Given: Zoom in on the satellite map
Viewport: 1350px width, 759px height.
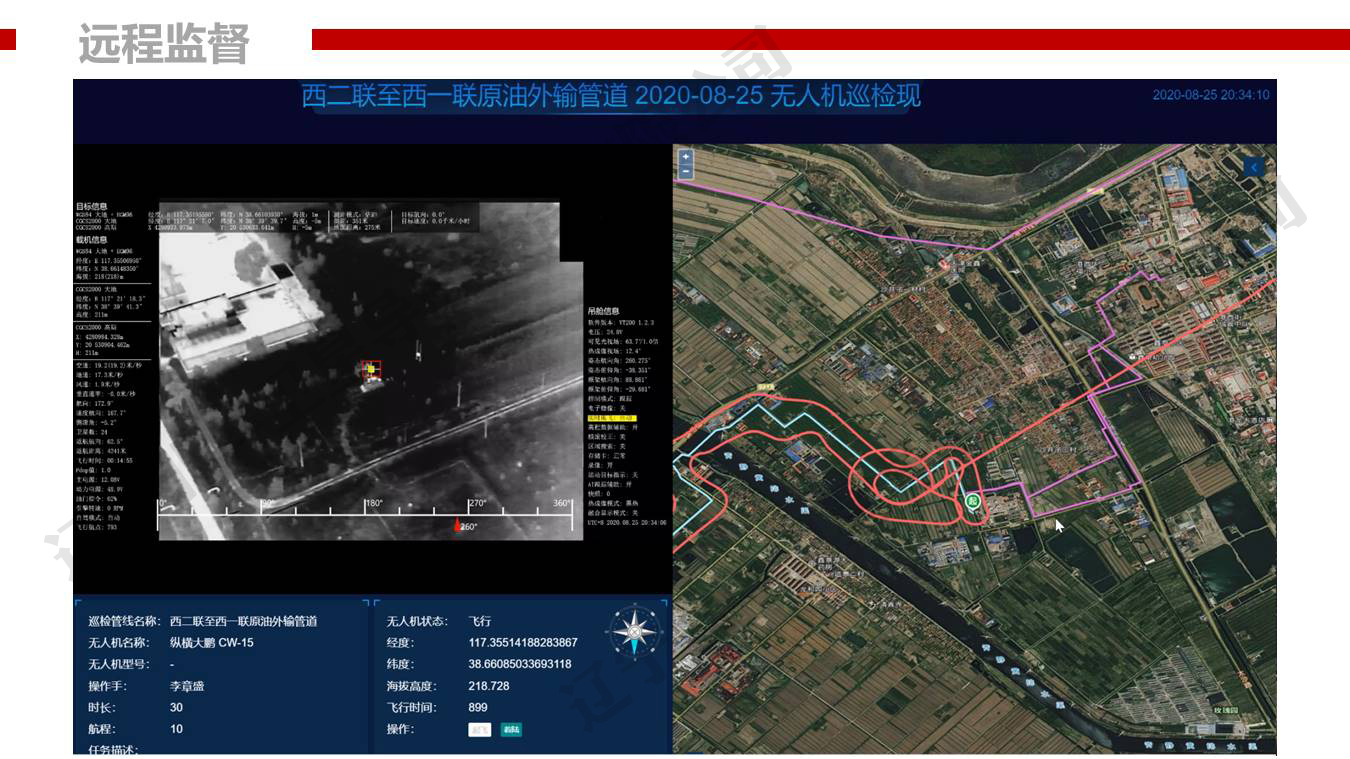Looking at the screenshot, I should pos(685,157).
